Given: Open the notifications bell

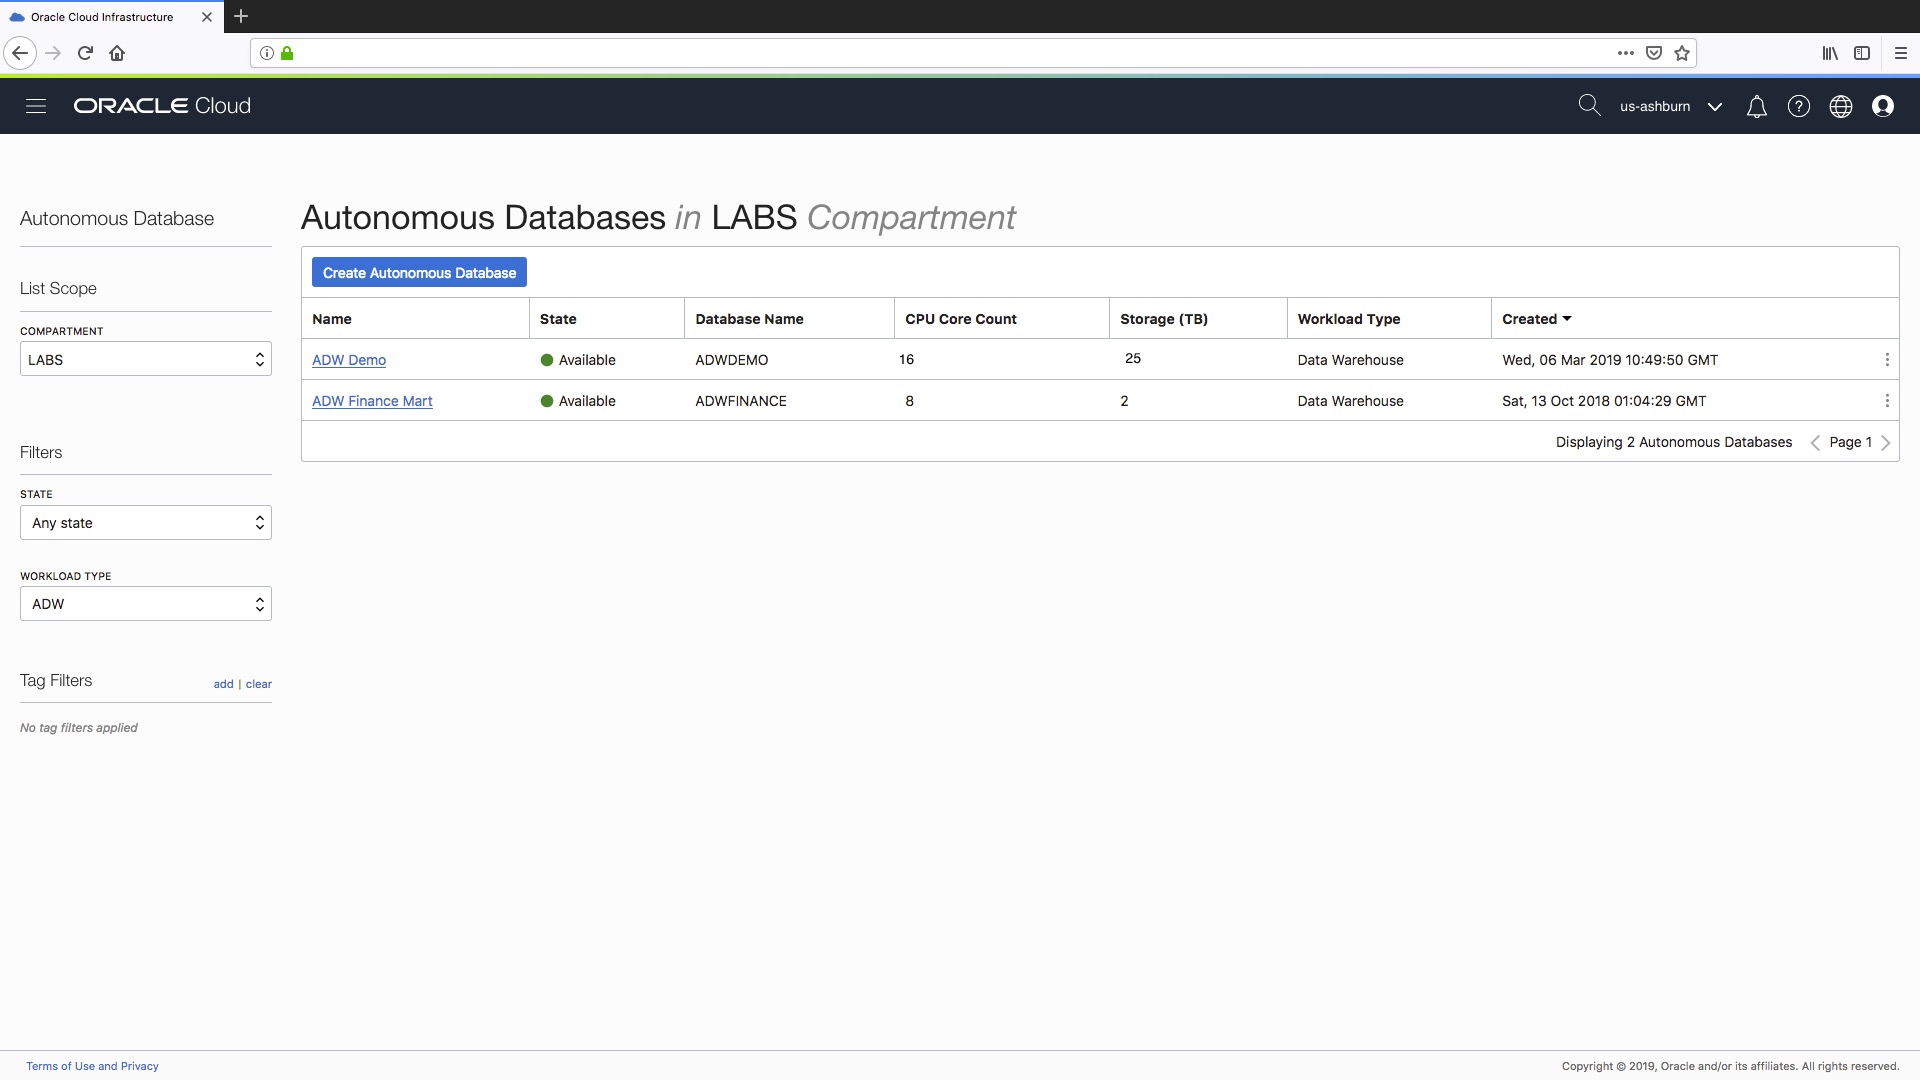Looking at the screenshot, I should (1756, 105).
